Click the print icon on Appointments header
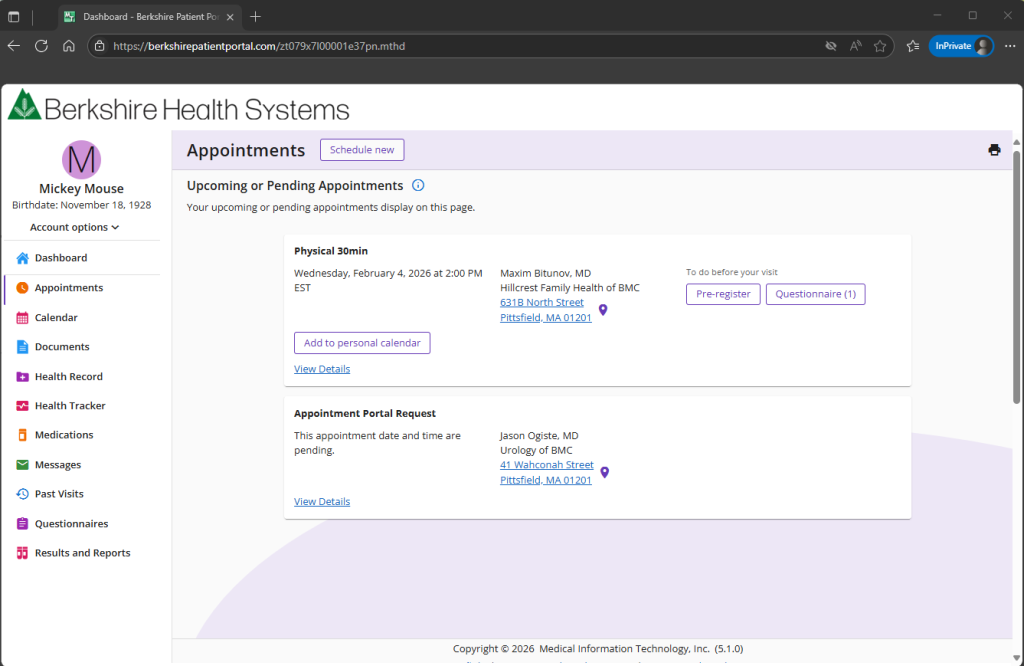The image size is (1024, 666). (x=994, y=150)
